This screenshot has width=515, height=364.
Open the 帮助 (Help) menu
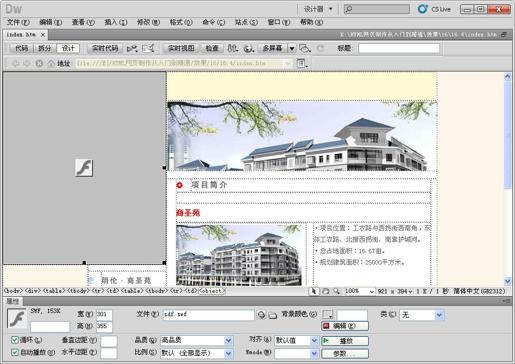311,22
